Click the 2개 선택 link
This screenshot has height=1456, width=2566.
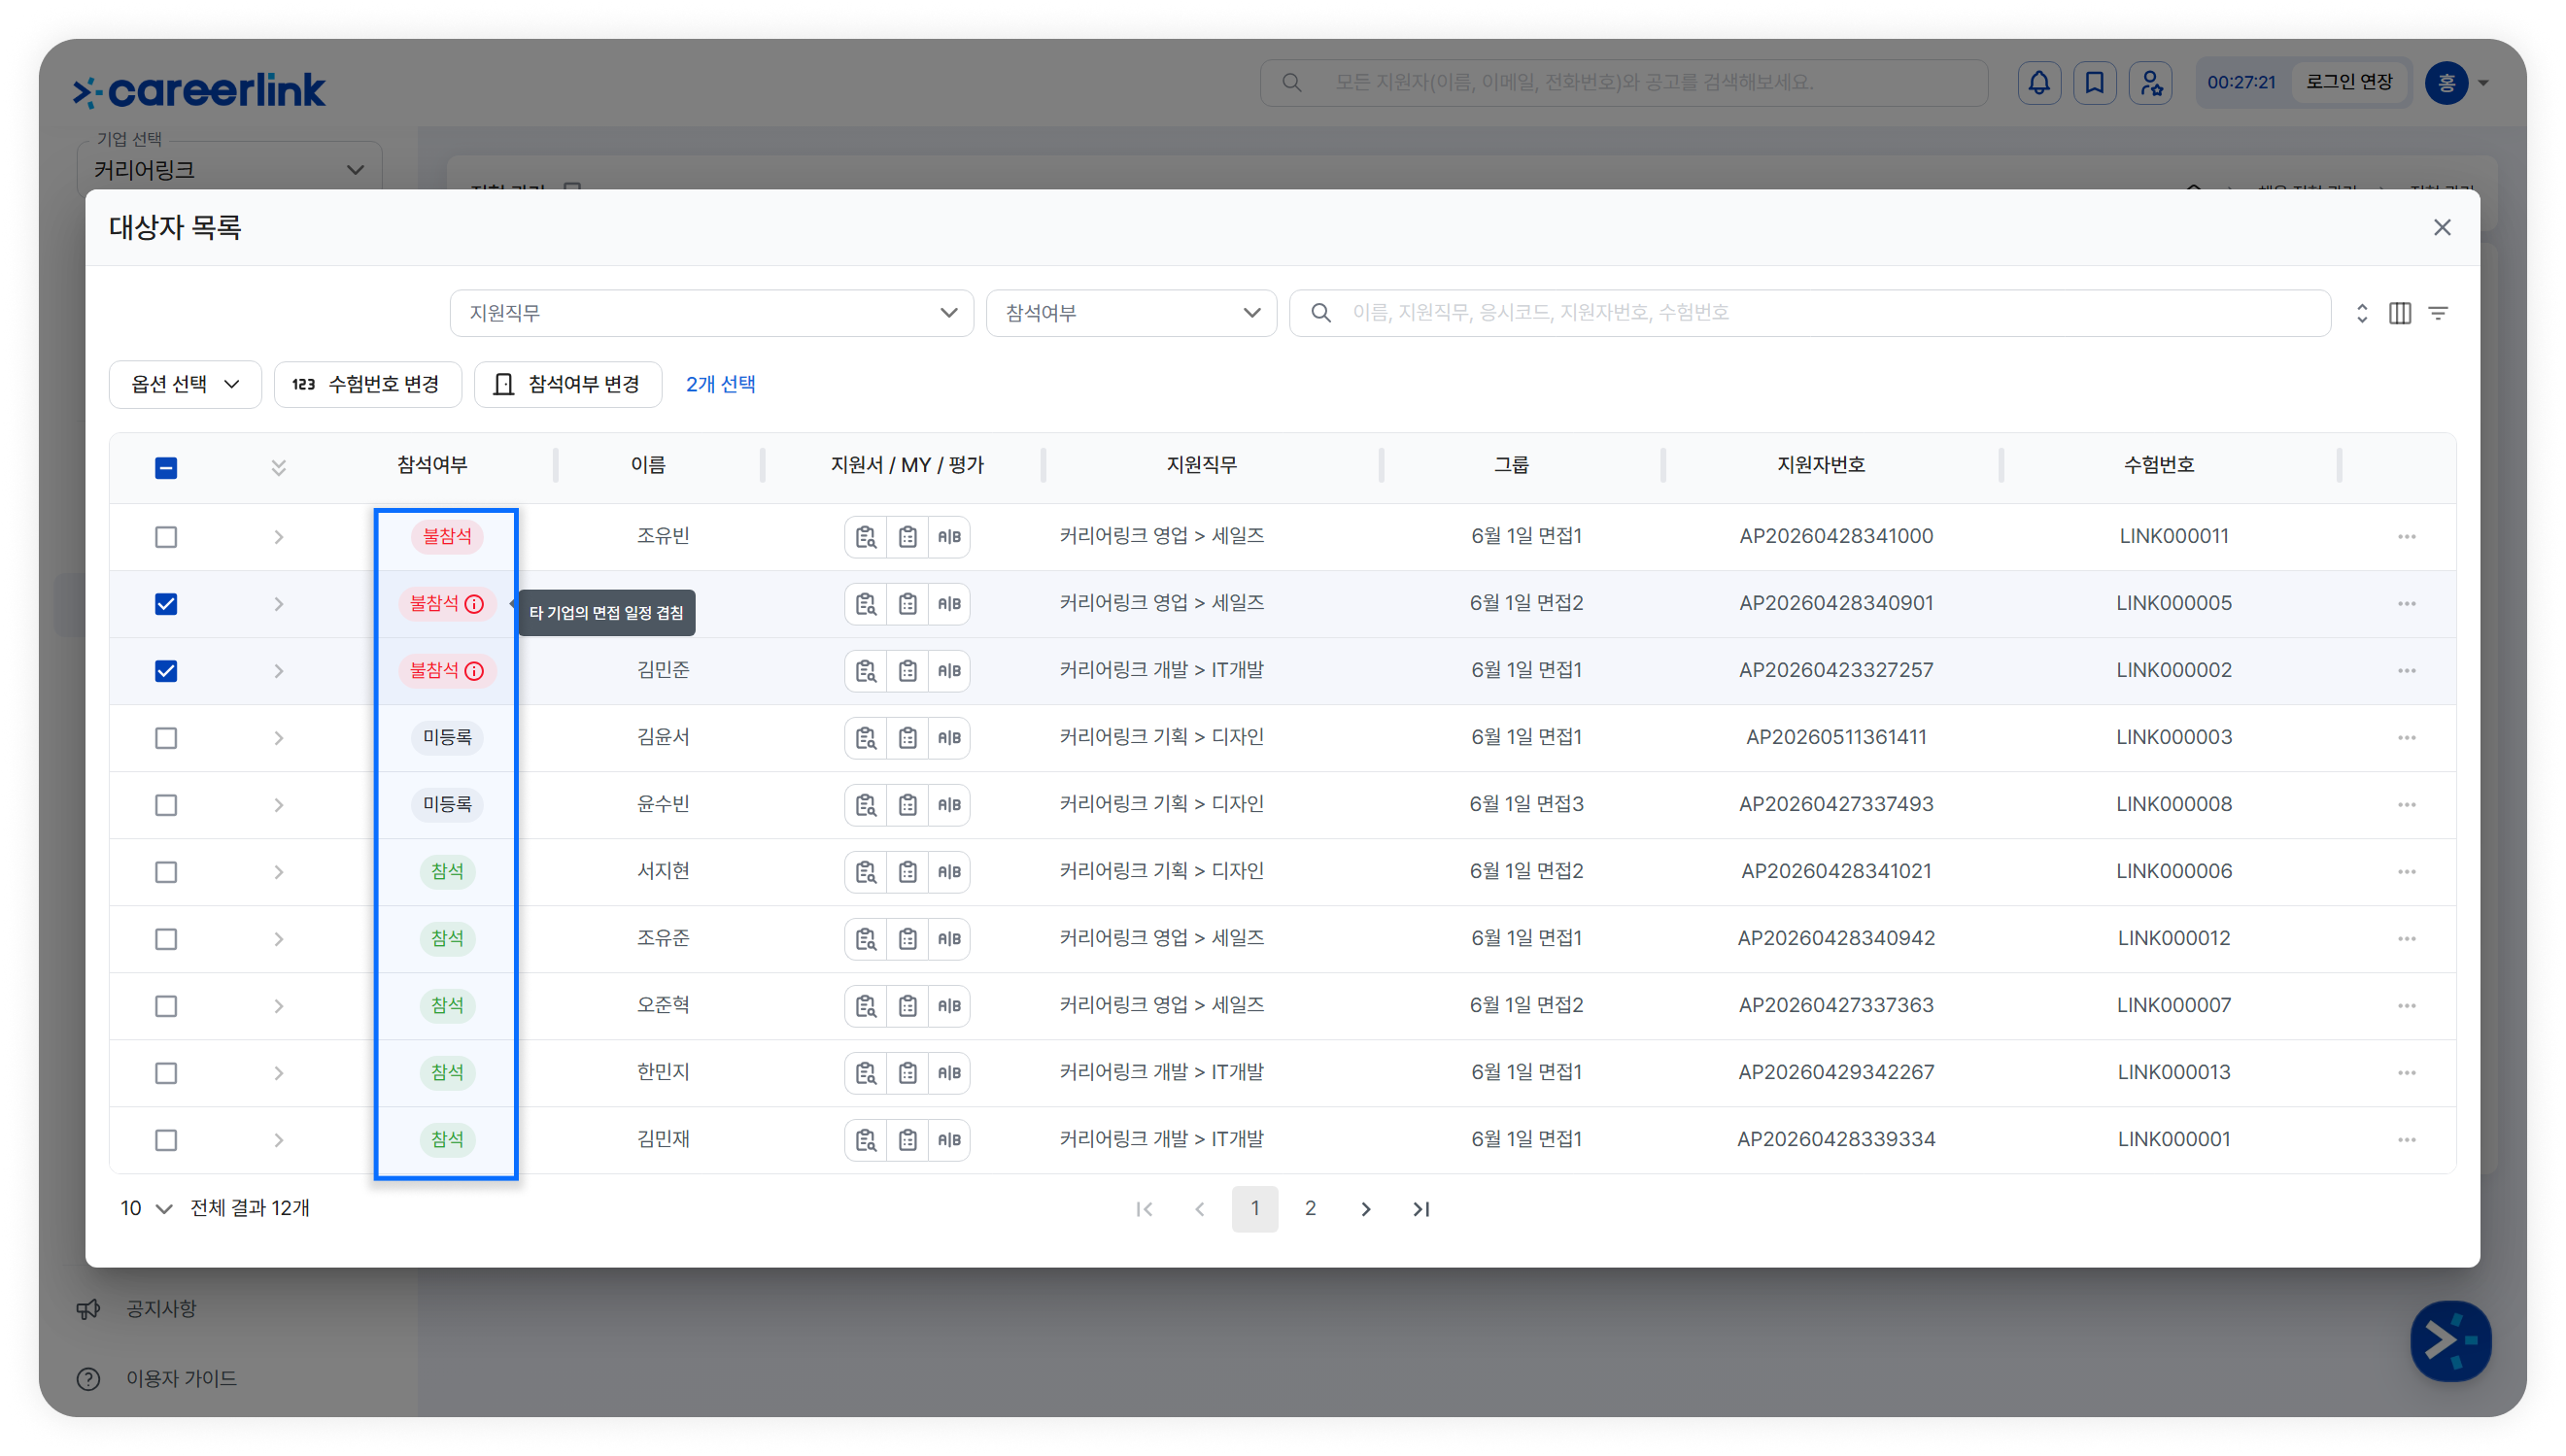tap(720, 384)
